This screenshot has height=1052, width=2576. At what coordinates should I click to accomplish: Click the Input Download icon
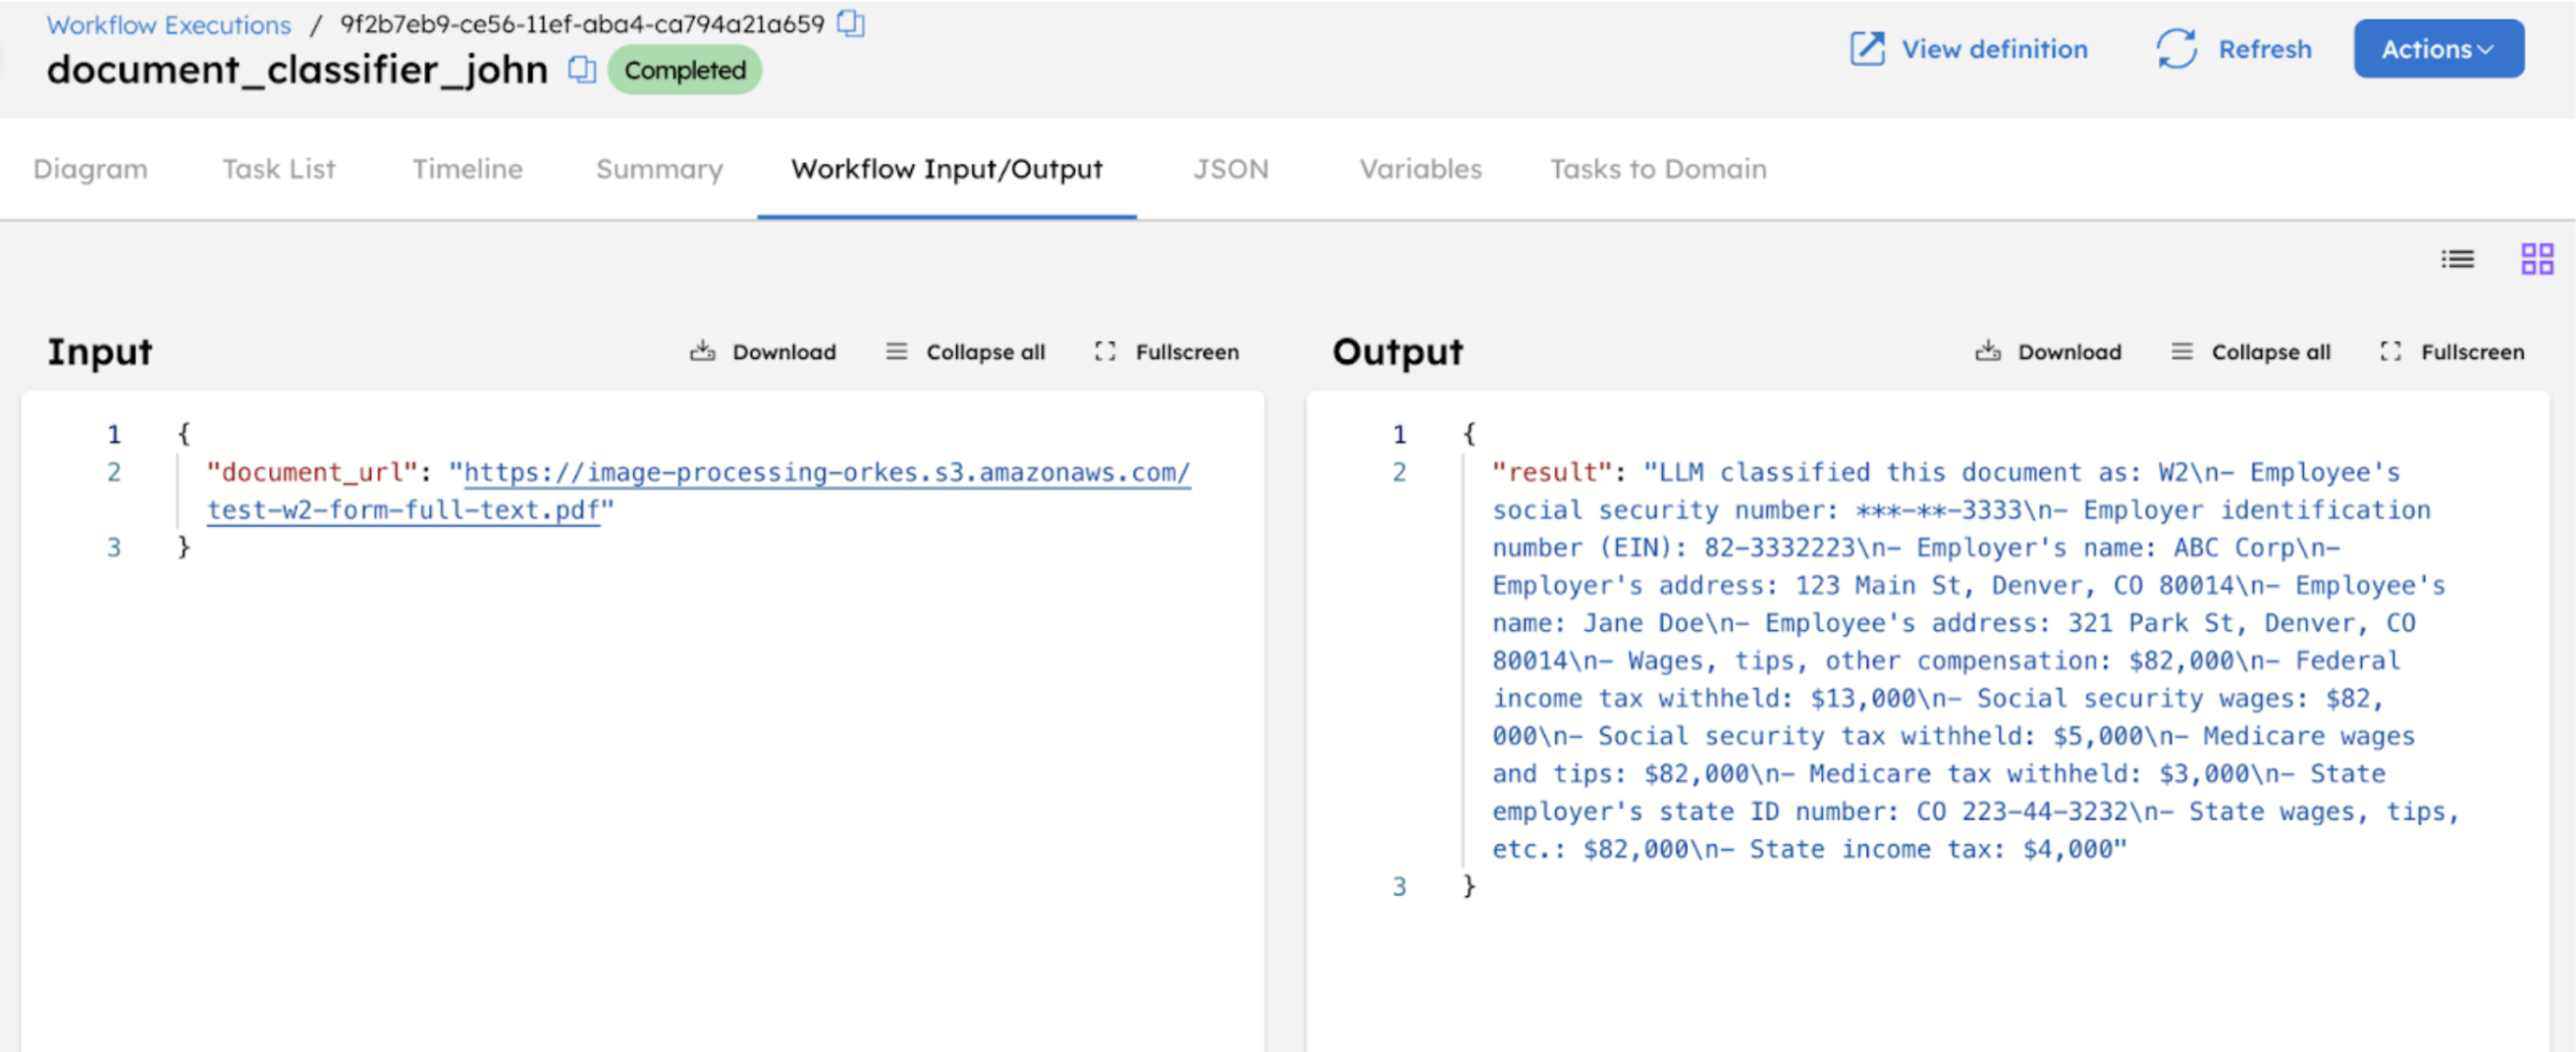point(702,351)
